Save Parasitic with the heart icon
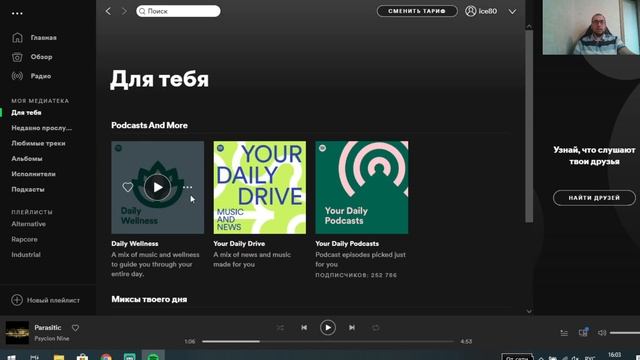 click(76, 328)
